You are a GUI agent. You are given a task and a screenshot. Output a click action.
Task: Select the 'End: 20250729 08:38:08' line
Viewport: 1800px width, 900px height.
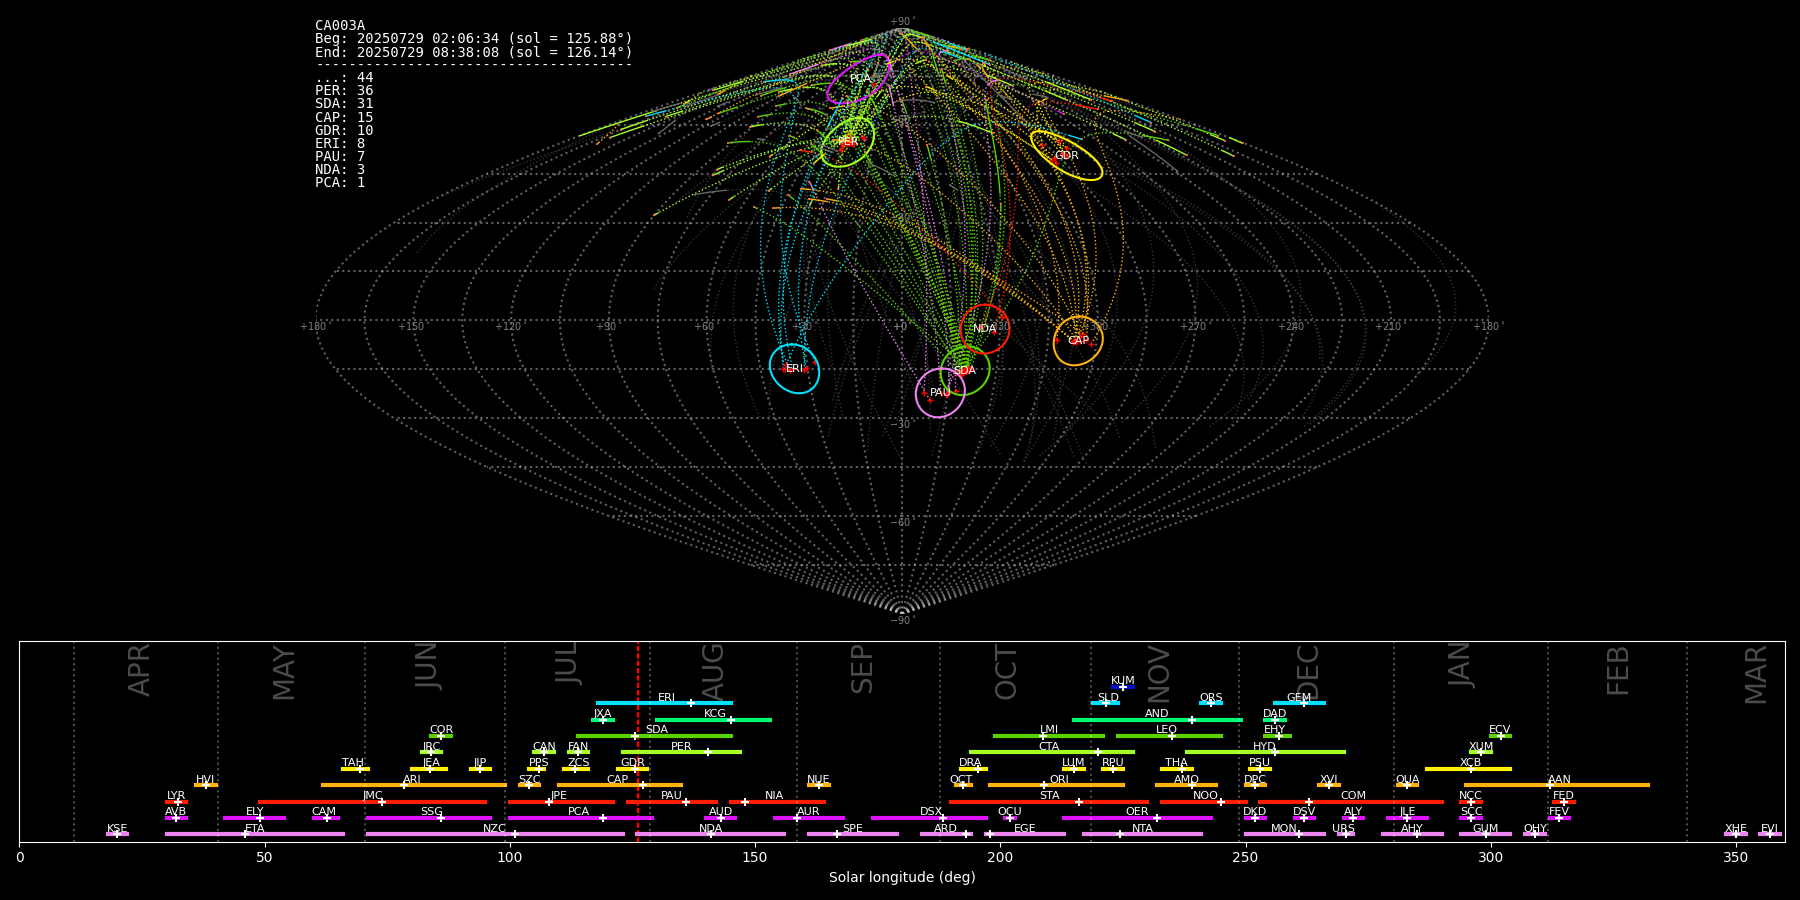pos(474,52)
